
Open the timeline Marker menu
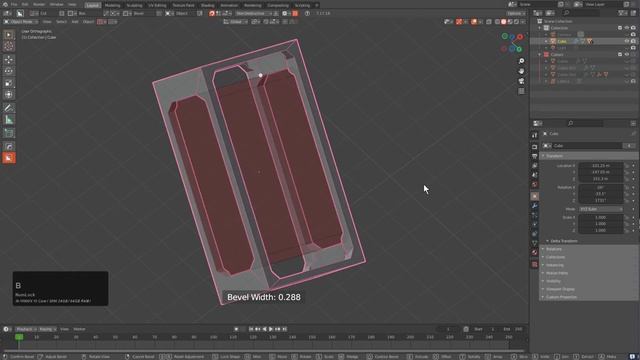(79, 329)
